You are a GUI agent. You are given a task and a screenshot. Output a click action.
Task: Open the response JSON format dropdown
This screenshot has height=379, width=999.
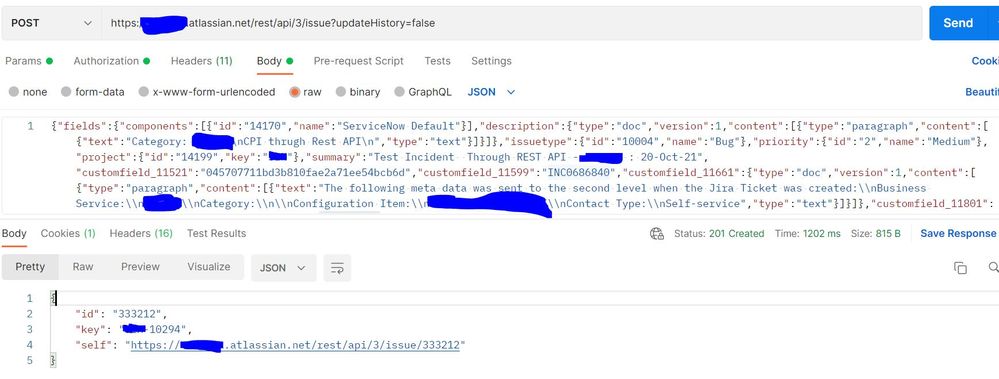[284, 268]
